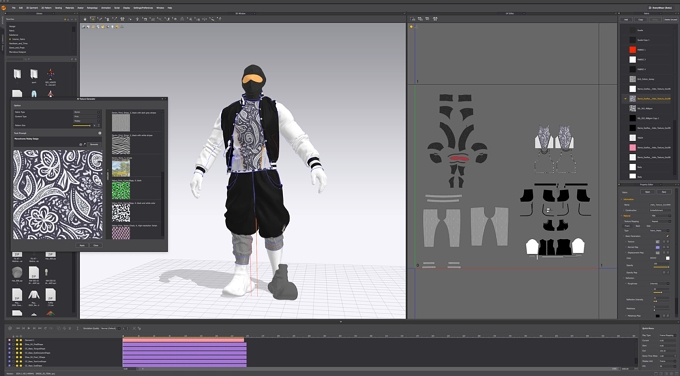Screen dimensions: 680x376
Task: Toggle the first timeline track's yellow visibility dot
Action: coord(16,340)
